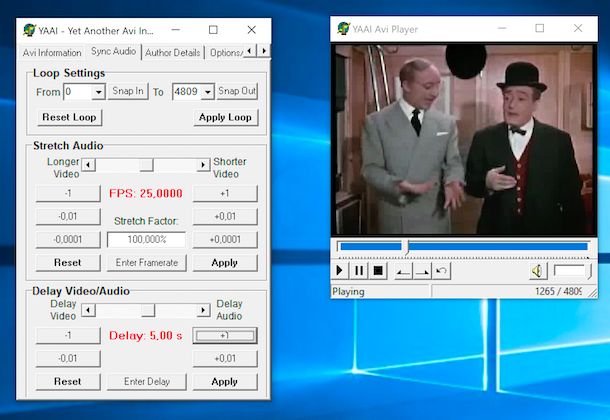Click the +0,01 button in Stretch Audio
The width and height of the screenshot is (610, 420).
tap(225, 216)
